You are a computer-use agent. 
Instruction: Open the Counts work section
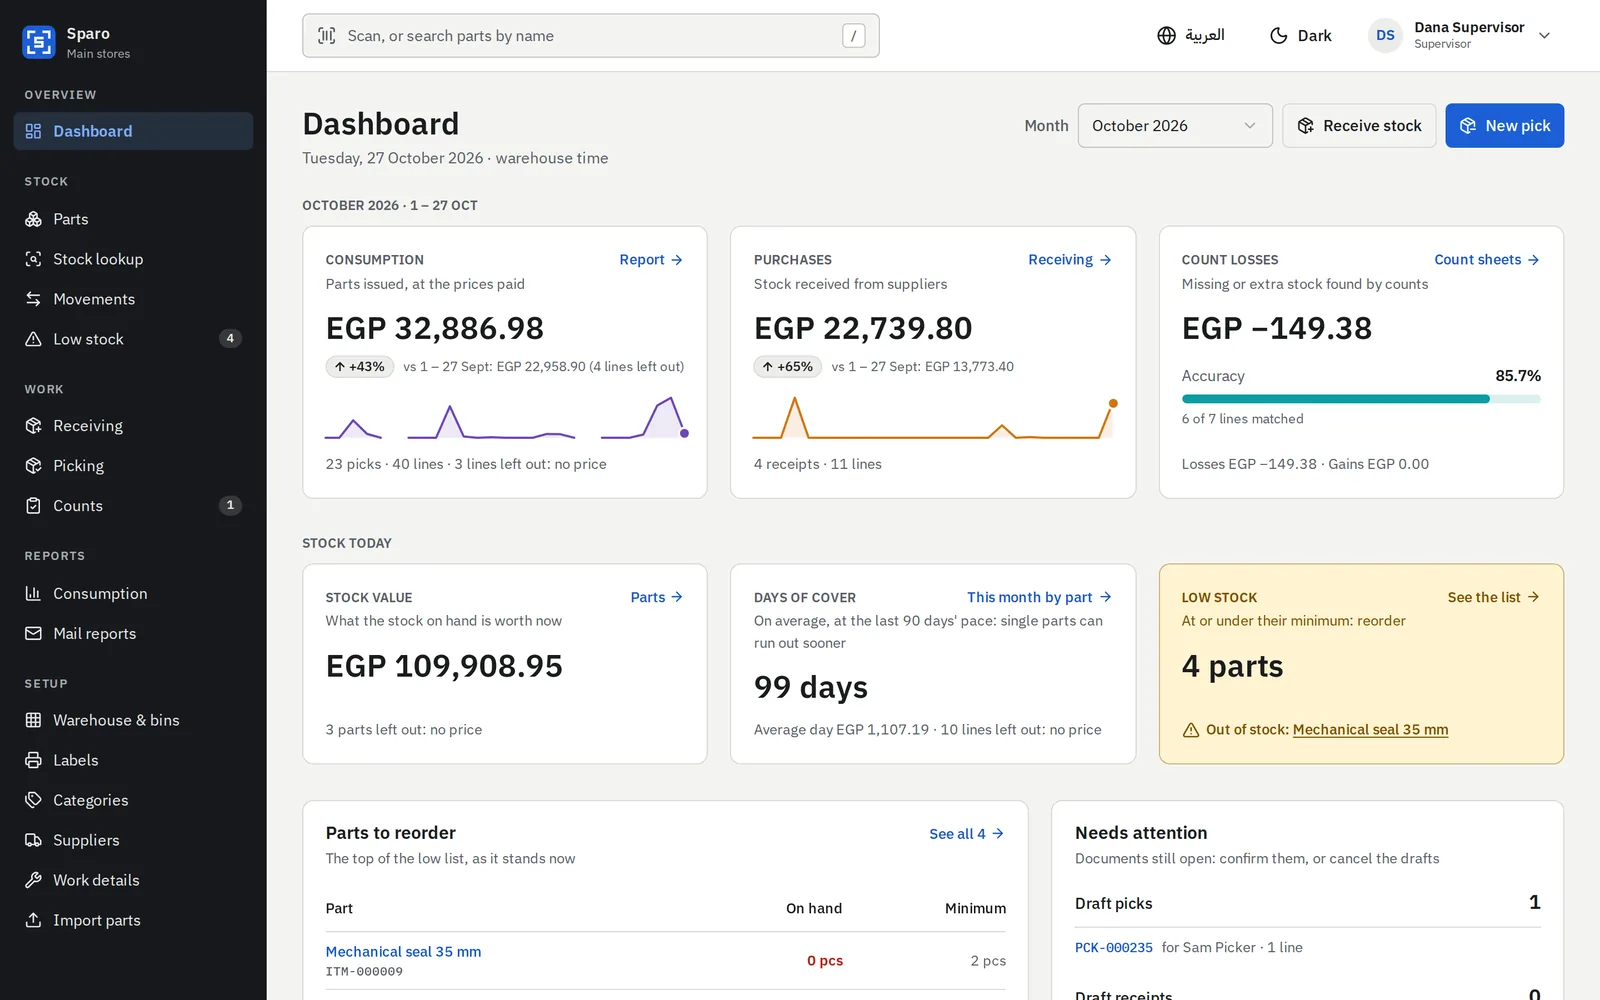click(133, 506)
